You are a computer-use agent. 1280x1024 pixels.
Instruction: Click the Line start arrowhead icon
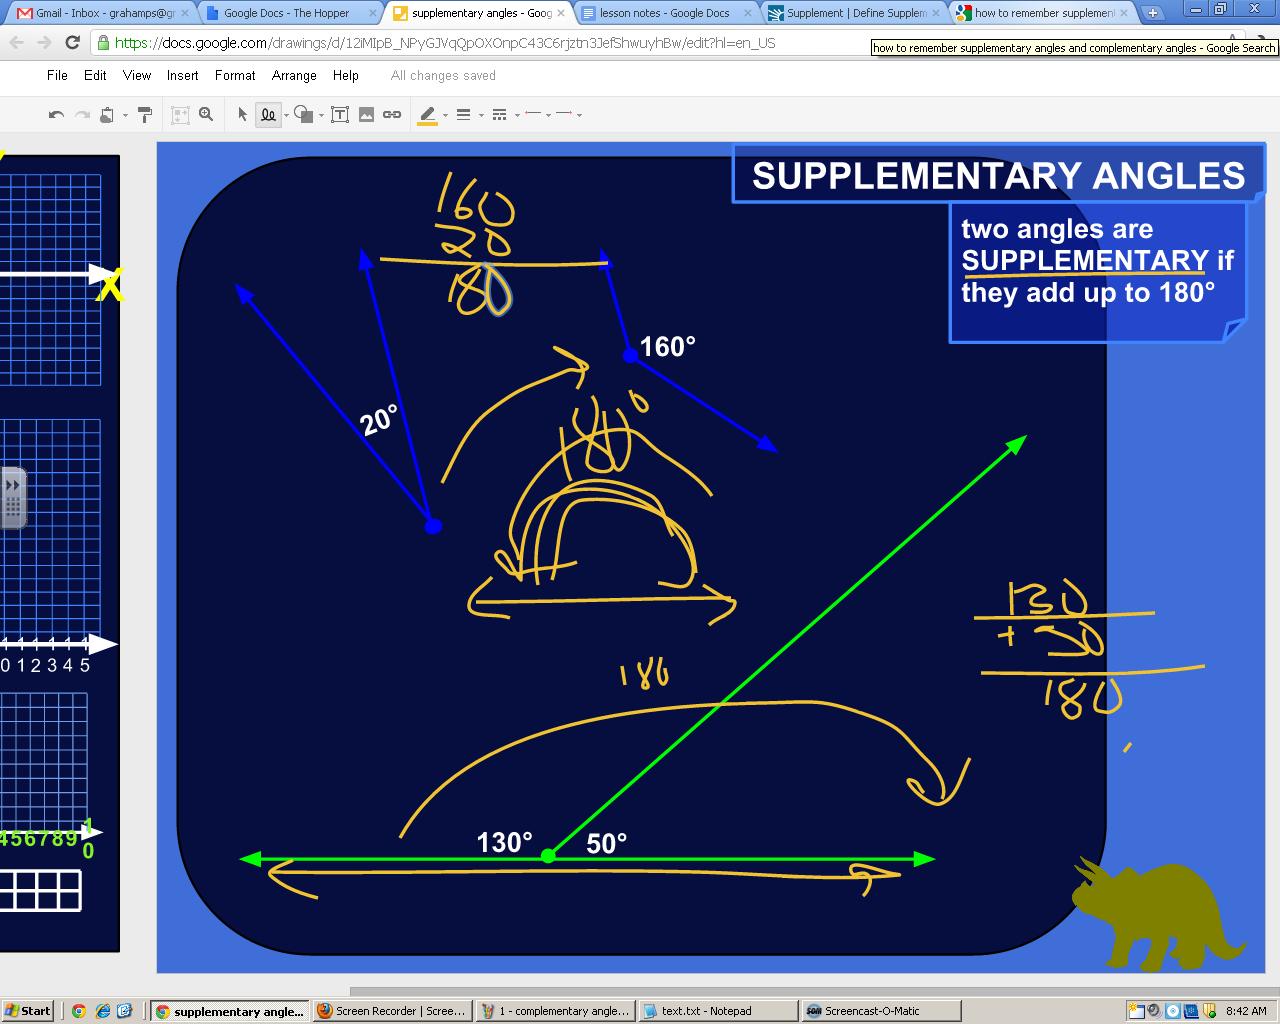[x=533, y=115]
